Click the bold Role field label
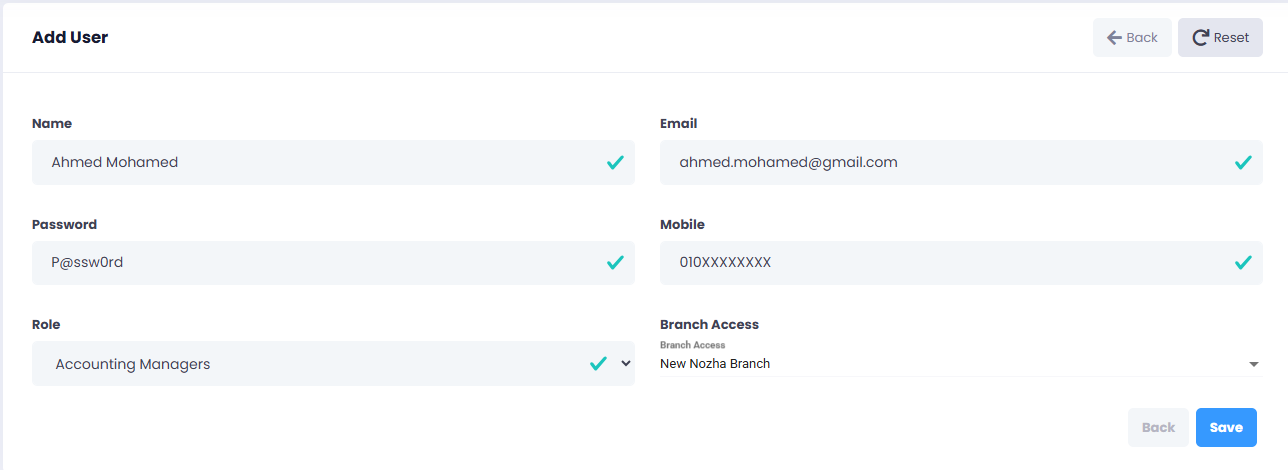The width and height of the screenshot is (1288, 470). coord(46,324)
